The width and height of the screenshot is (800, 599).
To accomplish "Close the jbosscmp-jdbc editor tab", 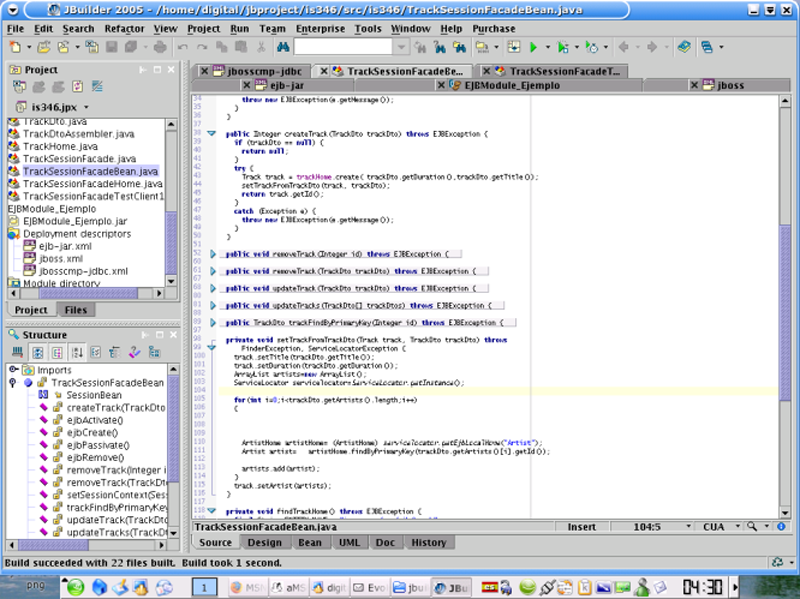I will [x=204, y=71].
